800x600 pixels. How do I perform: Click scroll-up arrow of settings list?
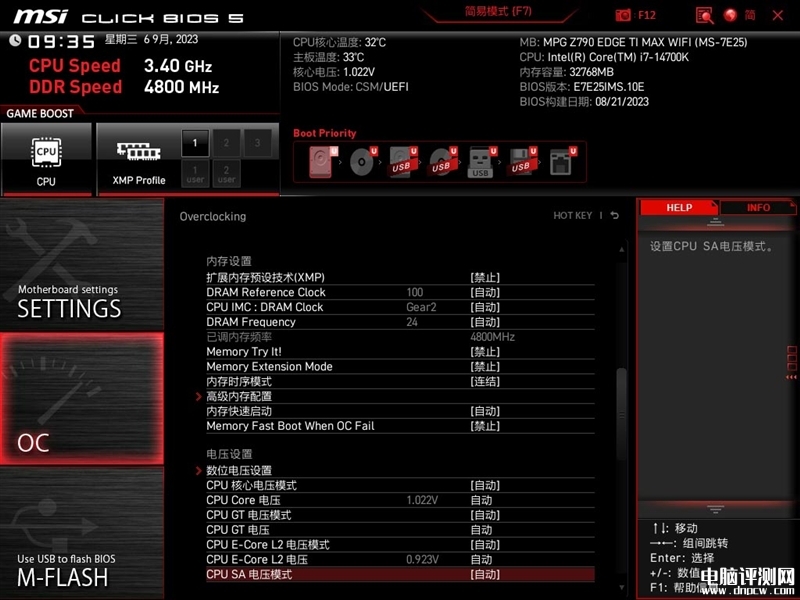(x=621, y=249)
